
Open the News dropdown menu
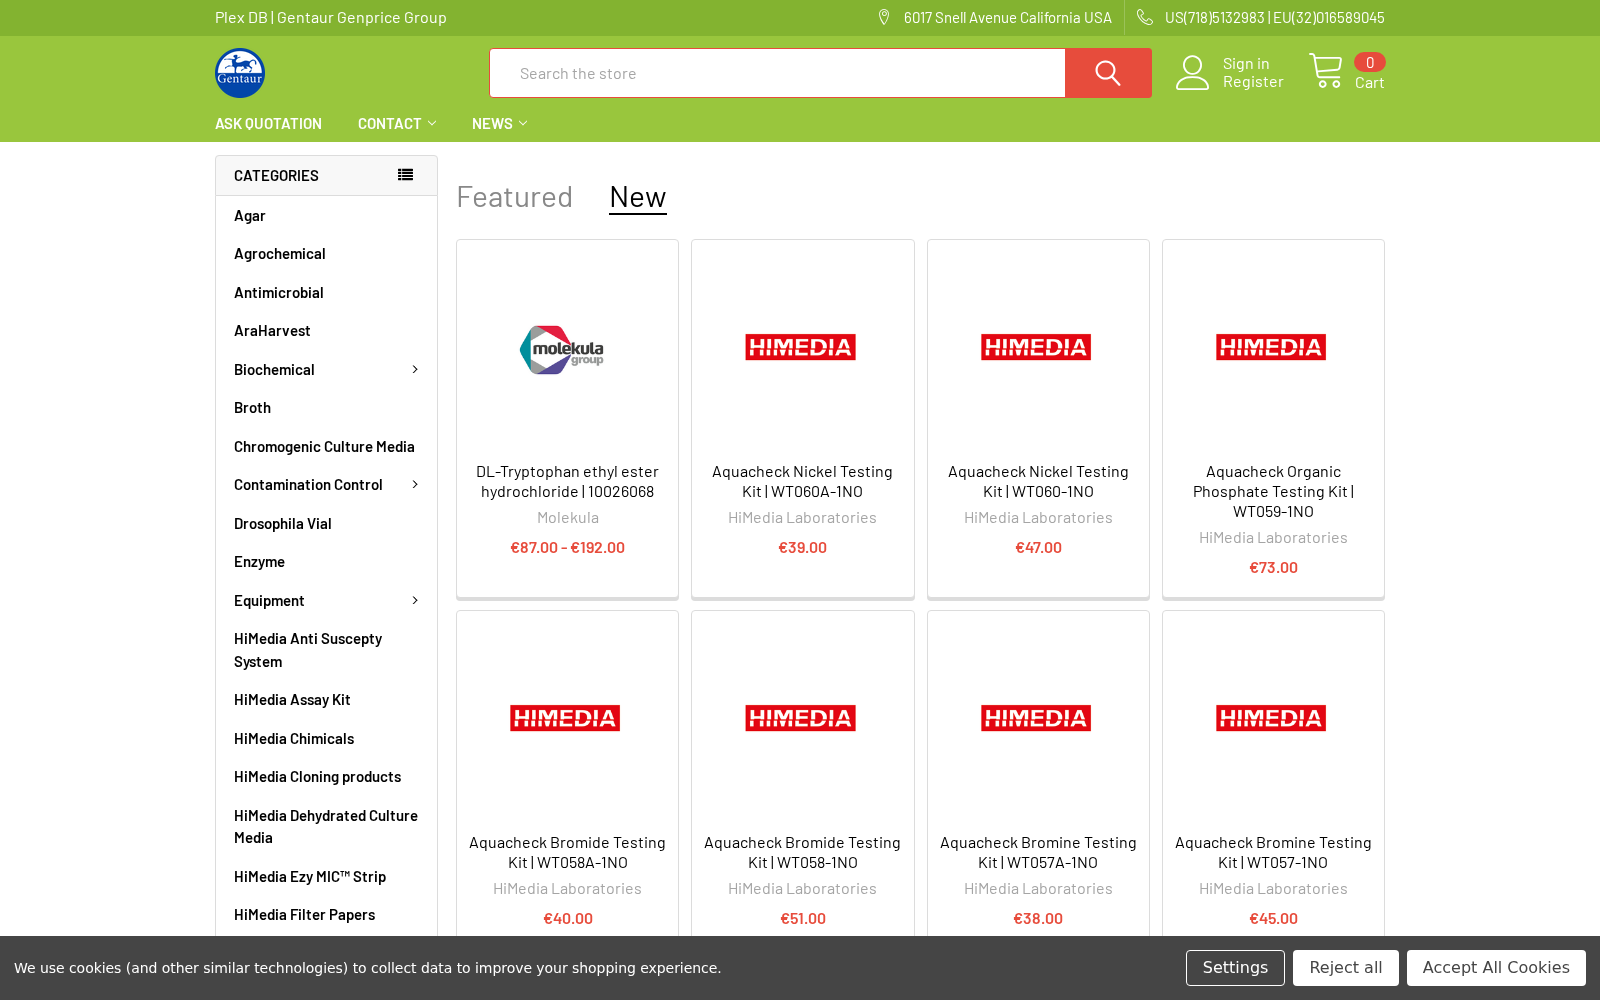click(499, 124)
